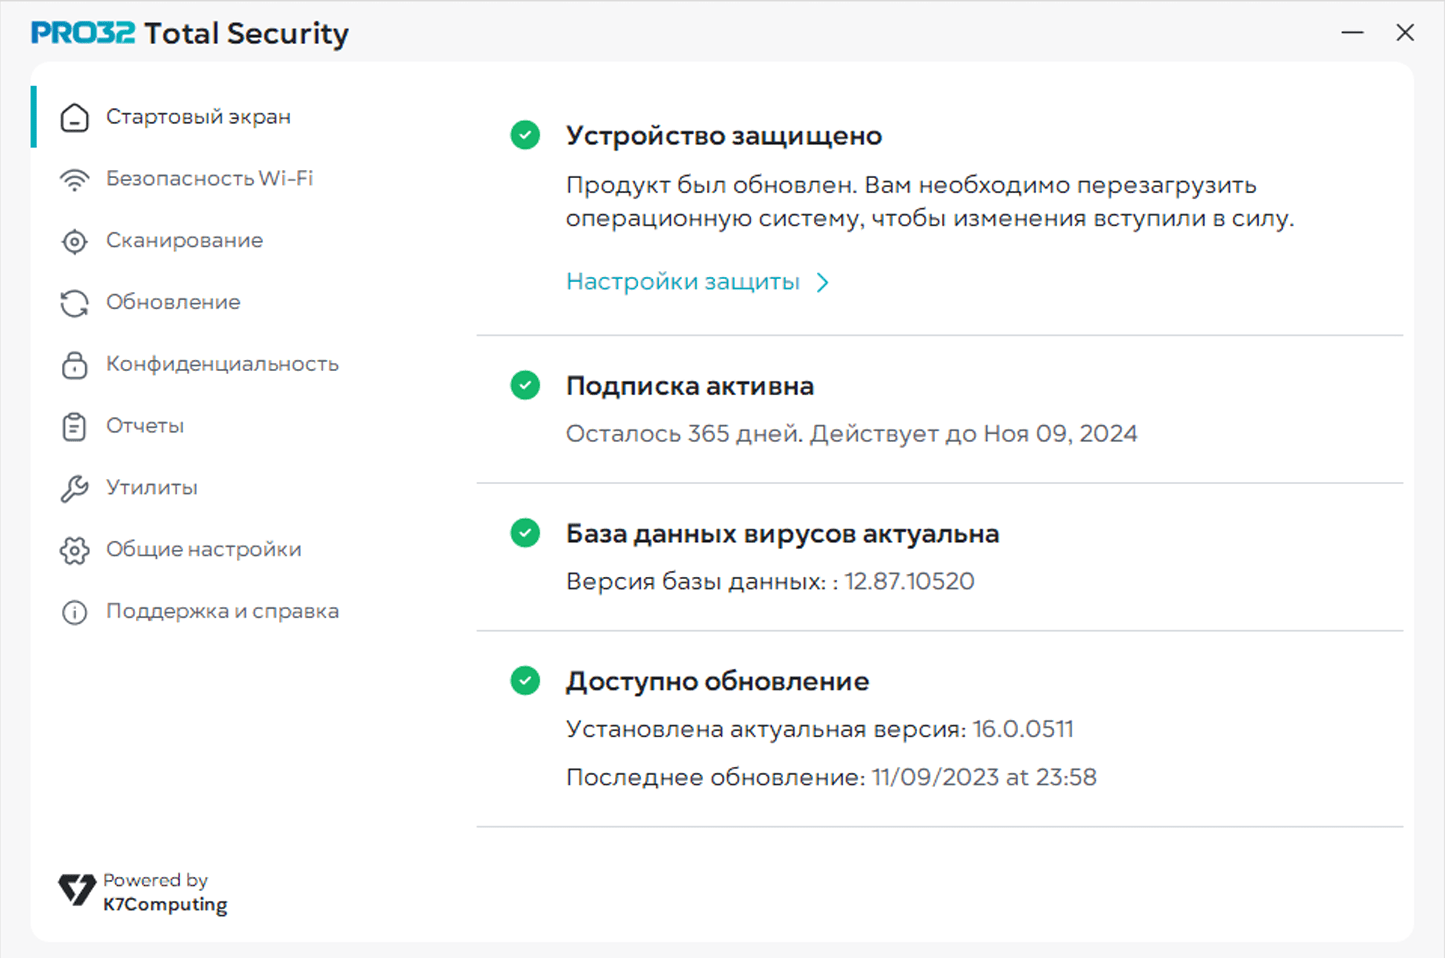Click the chevron after Настройки защиты
The height and width of the screenshot is (958, 1445).
(x=823, y=283)
